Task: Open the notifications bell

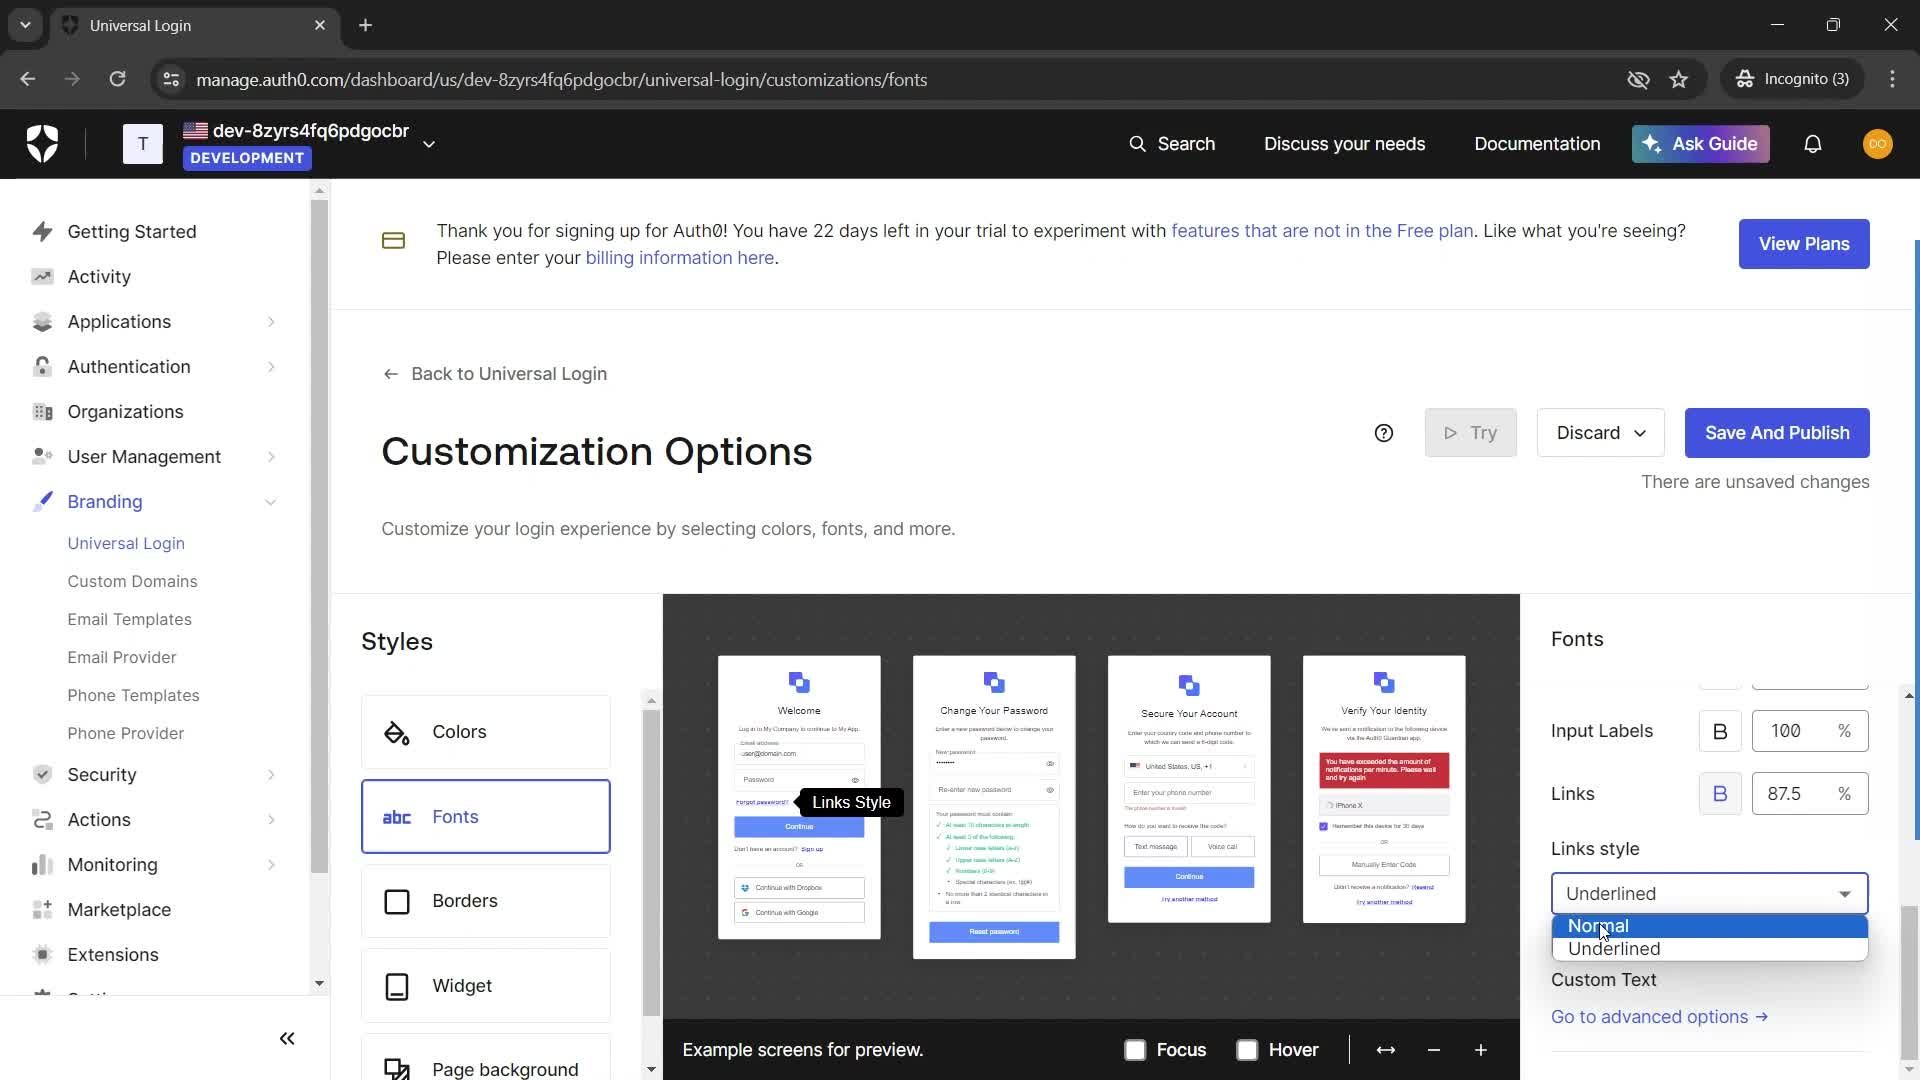Action: pyautogui.click(x=1812, y=144)
